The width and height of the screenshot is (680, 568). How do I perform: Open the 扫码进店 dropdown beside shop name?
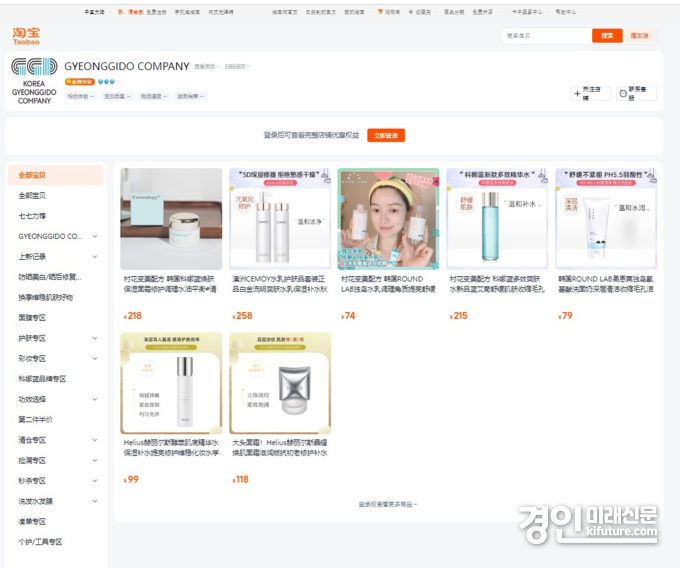(x=237, y=66)
